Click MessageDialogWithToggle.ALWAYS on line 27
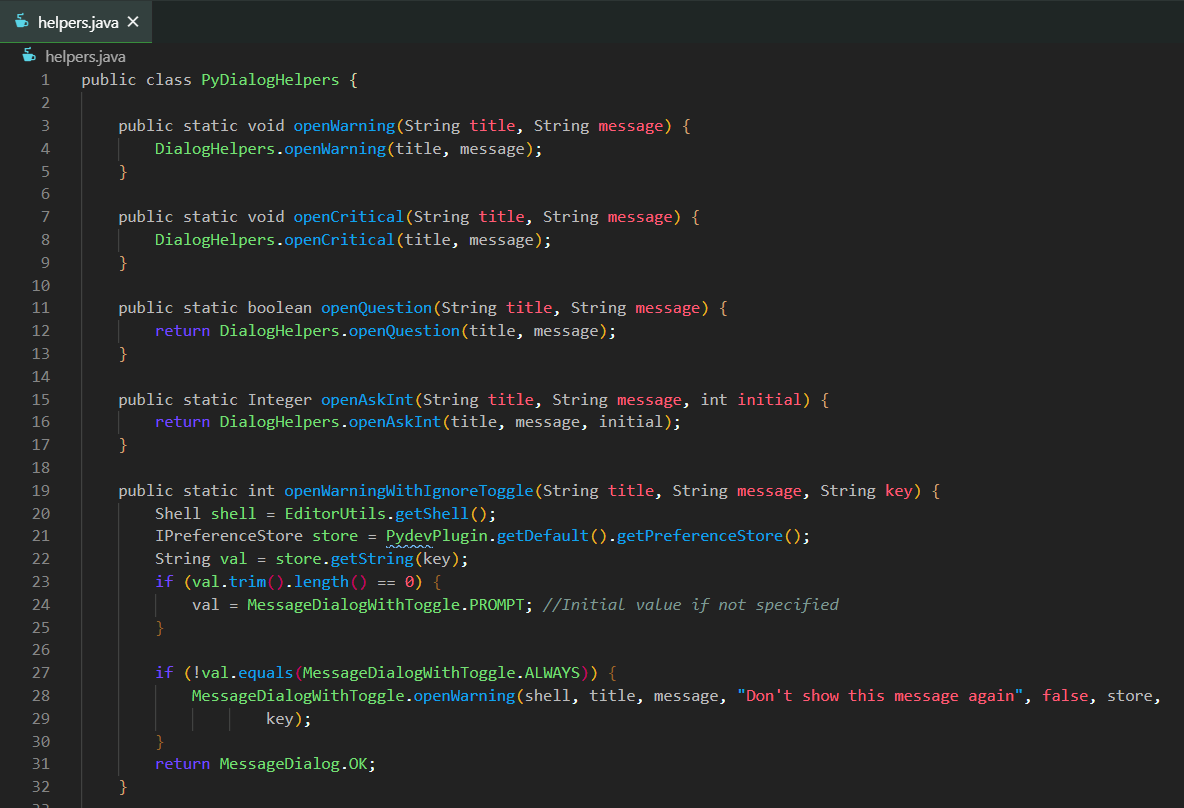 tap(441, 673)
